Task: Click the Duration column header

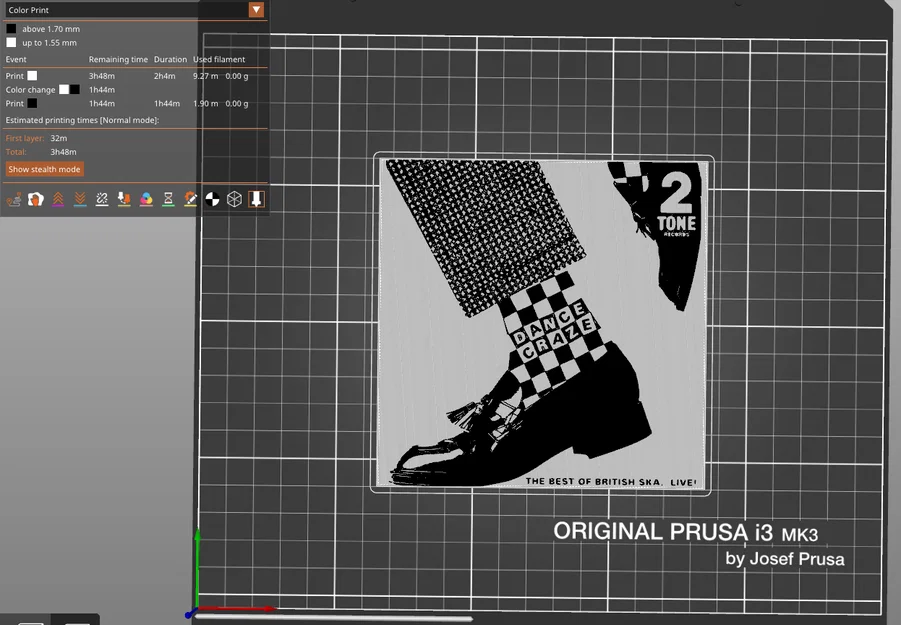Action: click(170, 59)
